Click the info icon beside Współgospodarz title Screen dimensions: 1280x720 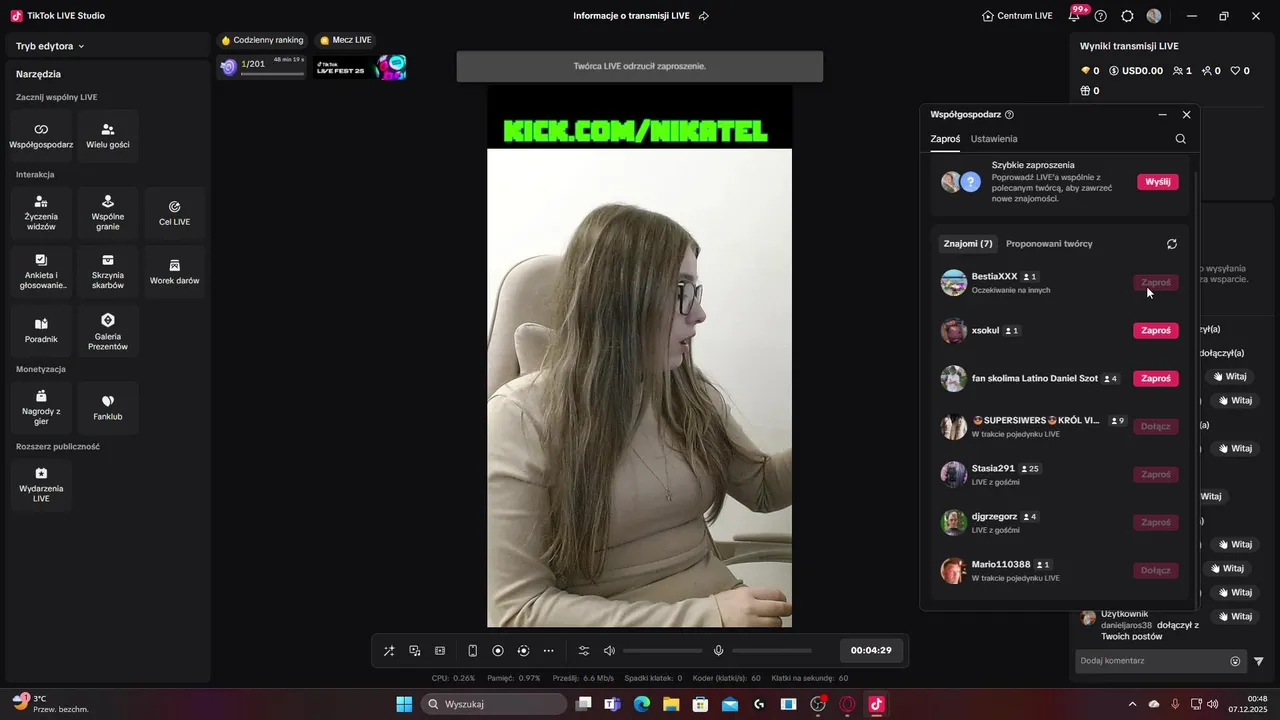point(1009,115)
